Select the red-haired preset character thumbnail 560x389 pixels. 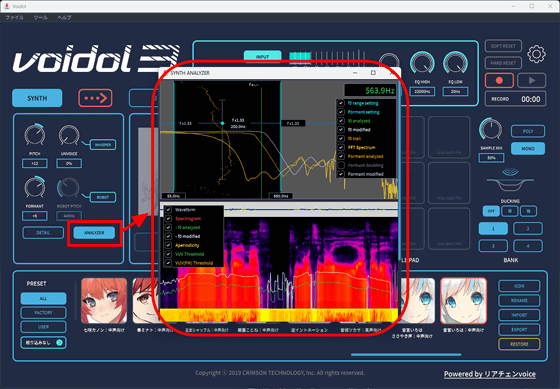click(x=104, y=301)
